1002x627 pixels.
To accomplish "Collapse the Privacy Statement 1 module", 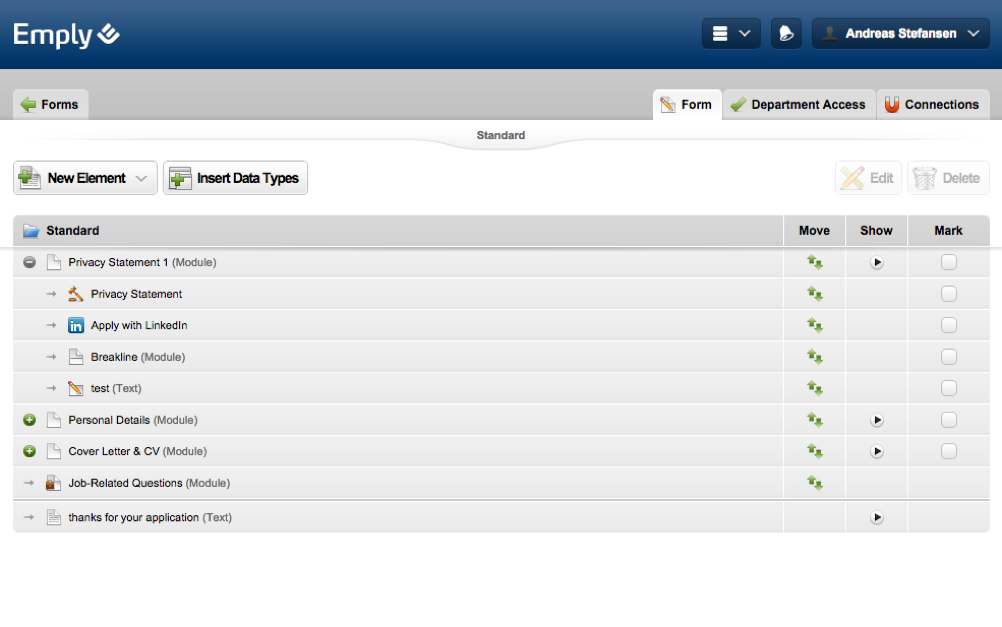I will point(30,263).
